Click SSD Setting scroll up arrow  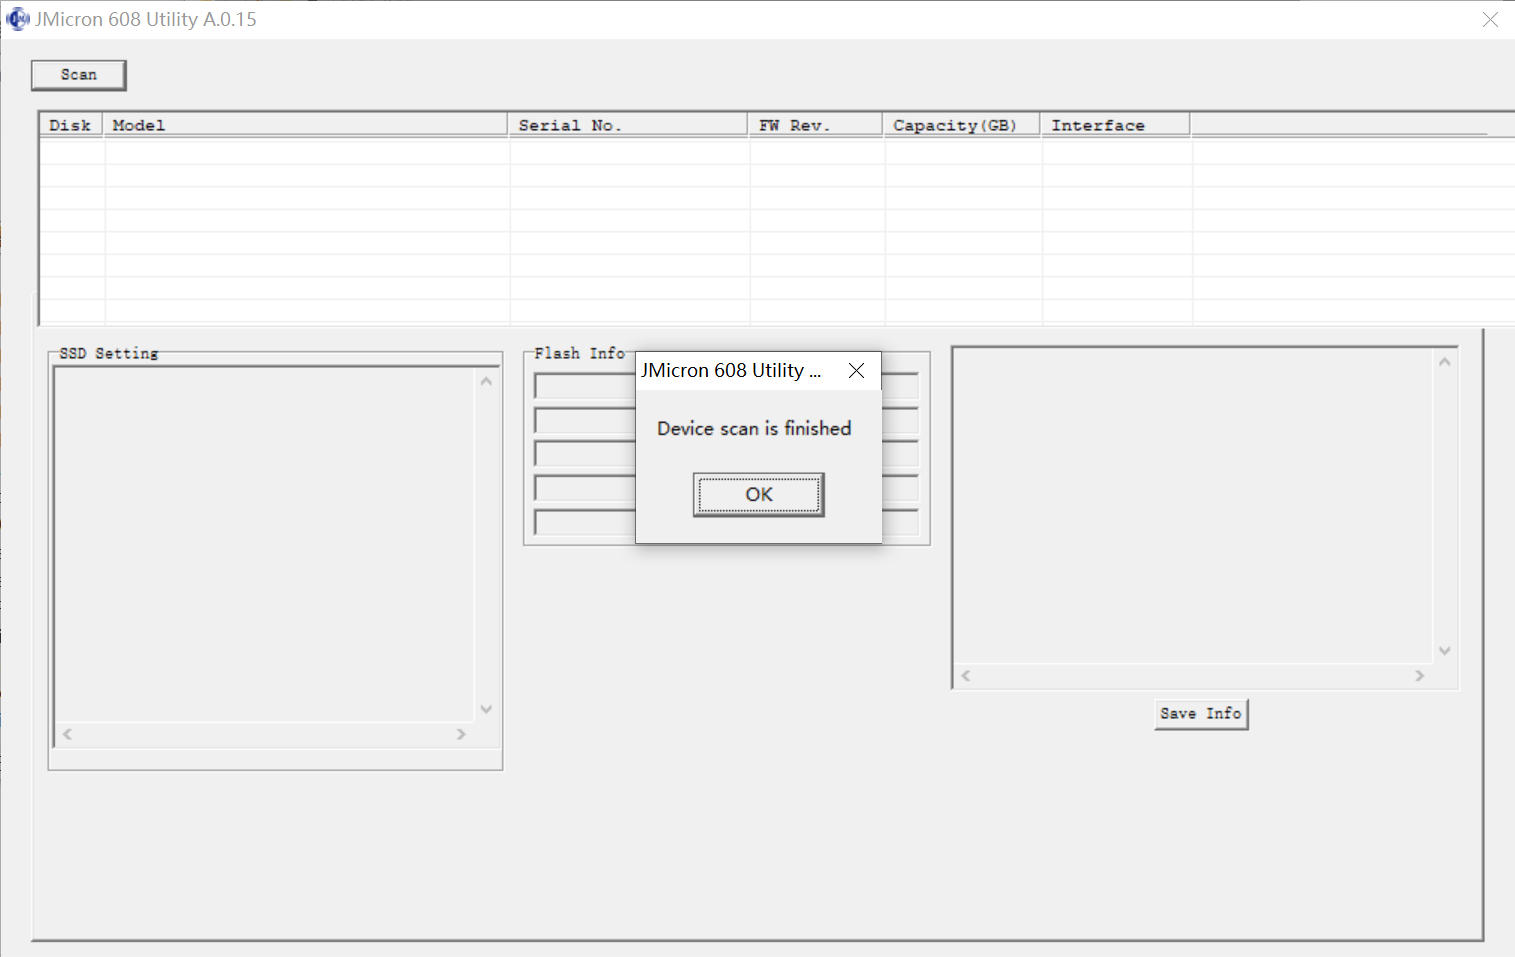(486, 381)
